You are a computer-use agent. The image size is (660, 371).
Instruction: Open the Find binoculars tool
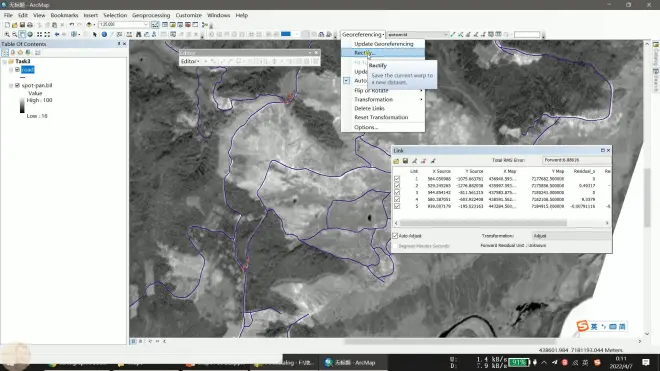pos(138,35)
